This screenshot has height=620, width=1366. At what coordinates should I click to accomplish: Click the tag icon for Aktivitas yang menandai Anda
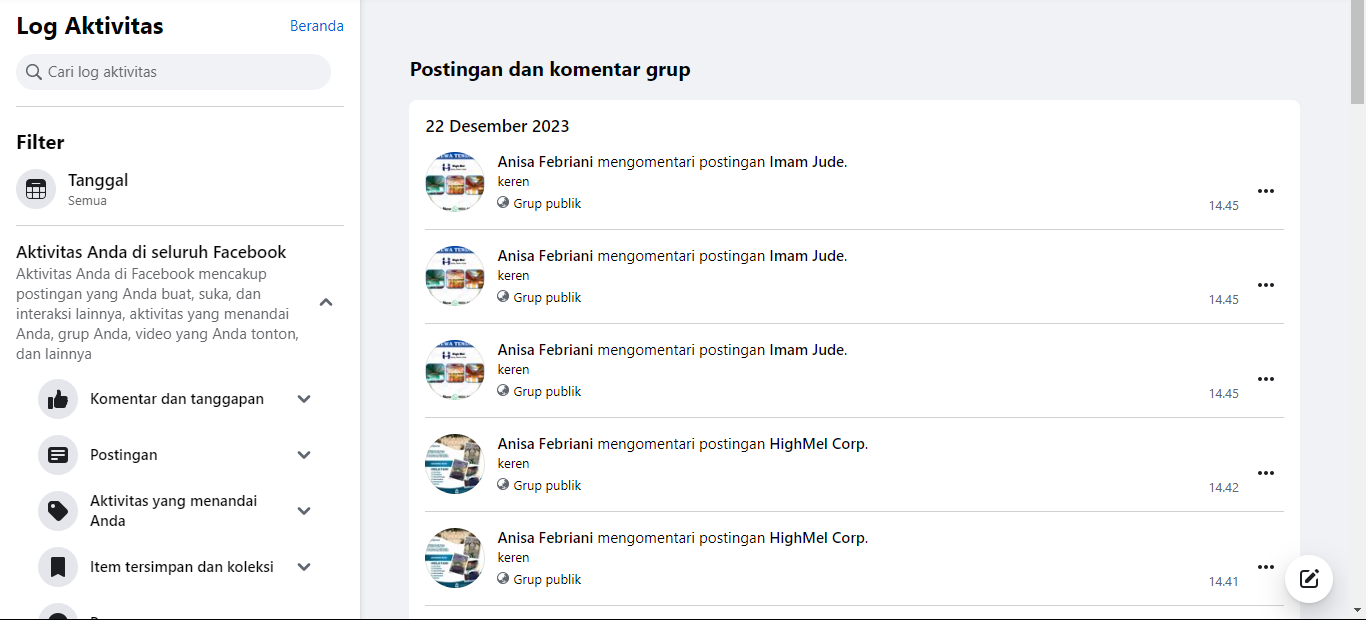[58, 511]
